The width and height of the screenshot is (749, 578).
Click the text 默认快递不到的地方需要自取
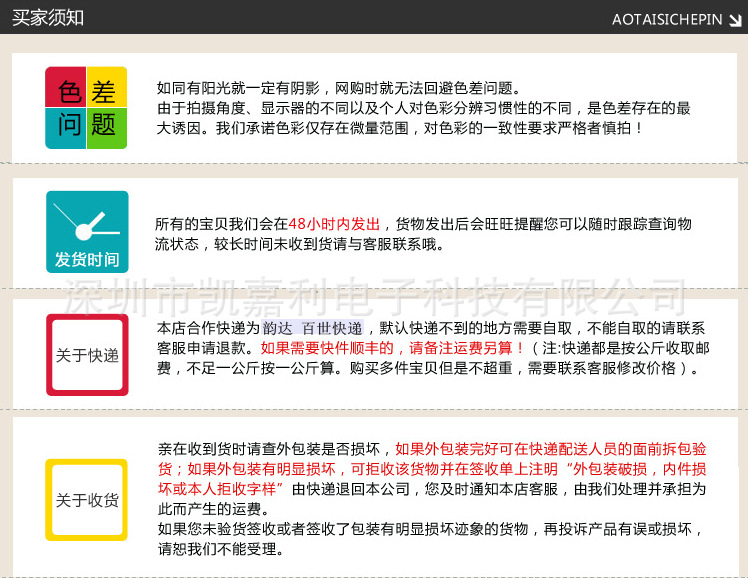pos(476,328)
